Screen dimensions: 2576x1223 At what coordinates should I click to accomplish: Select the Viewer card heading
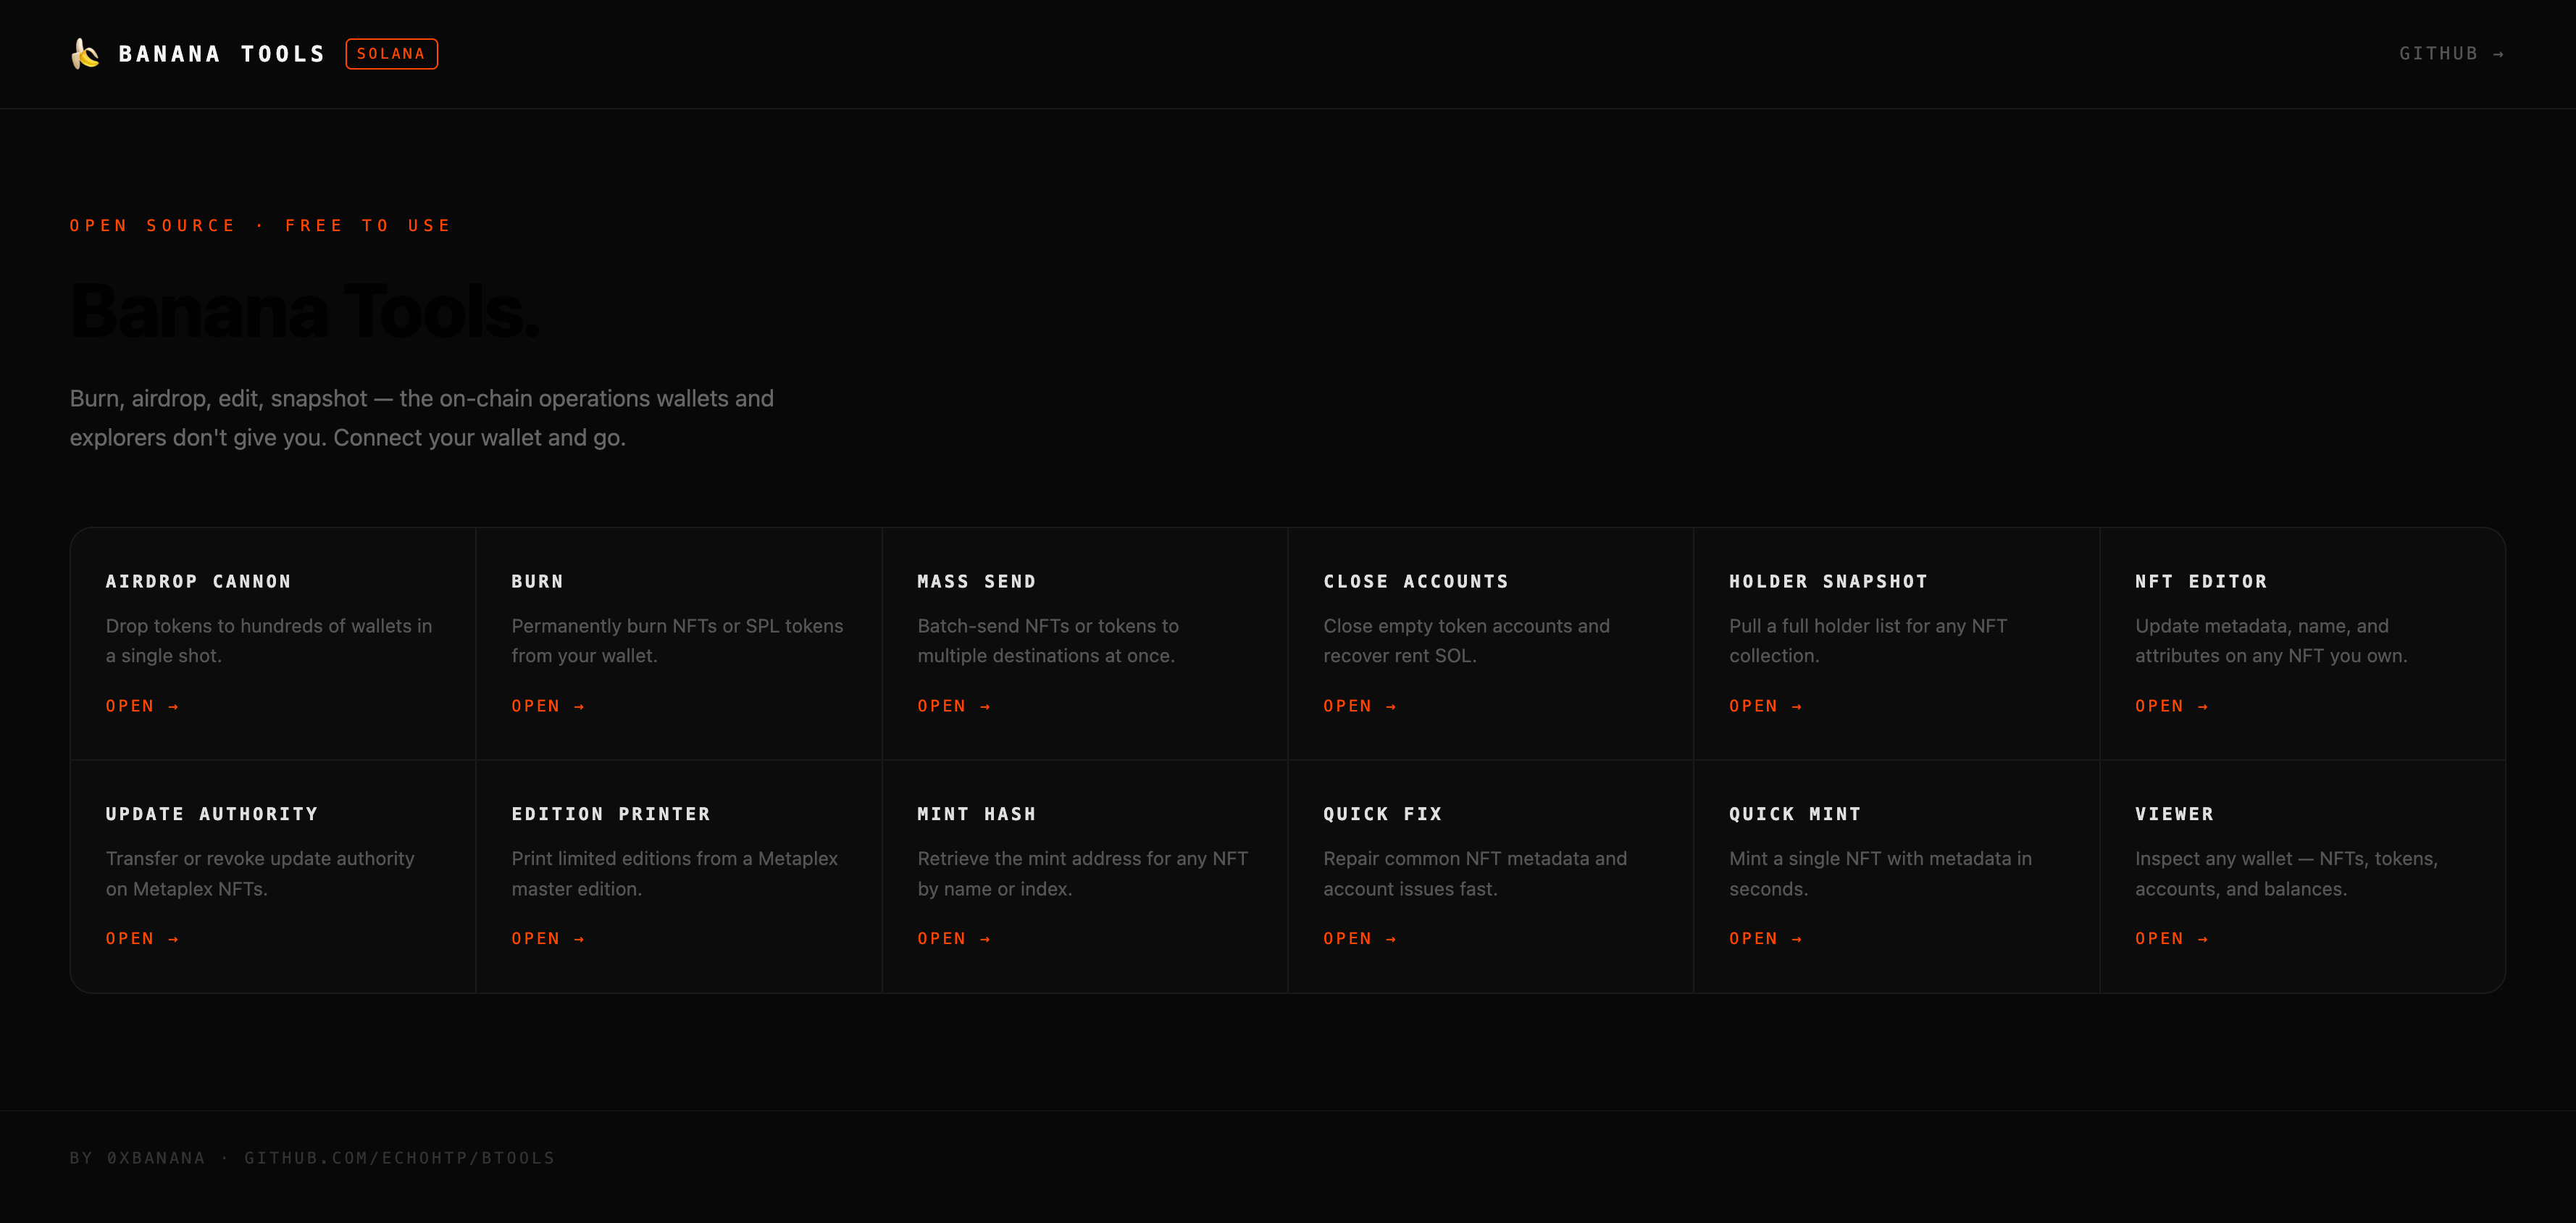pyautogui.click(x=2175, y=815)
